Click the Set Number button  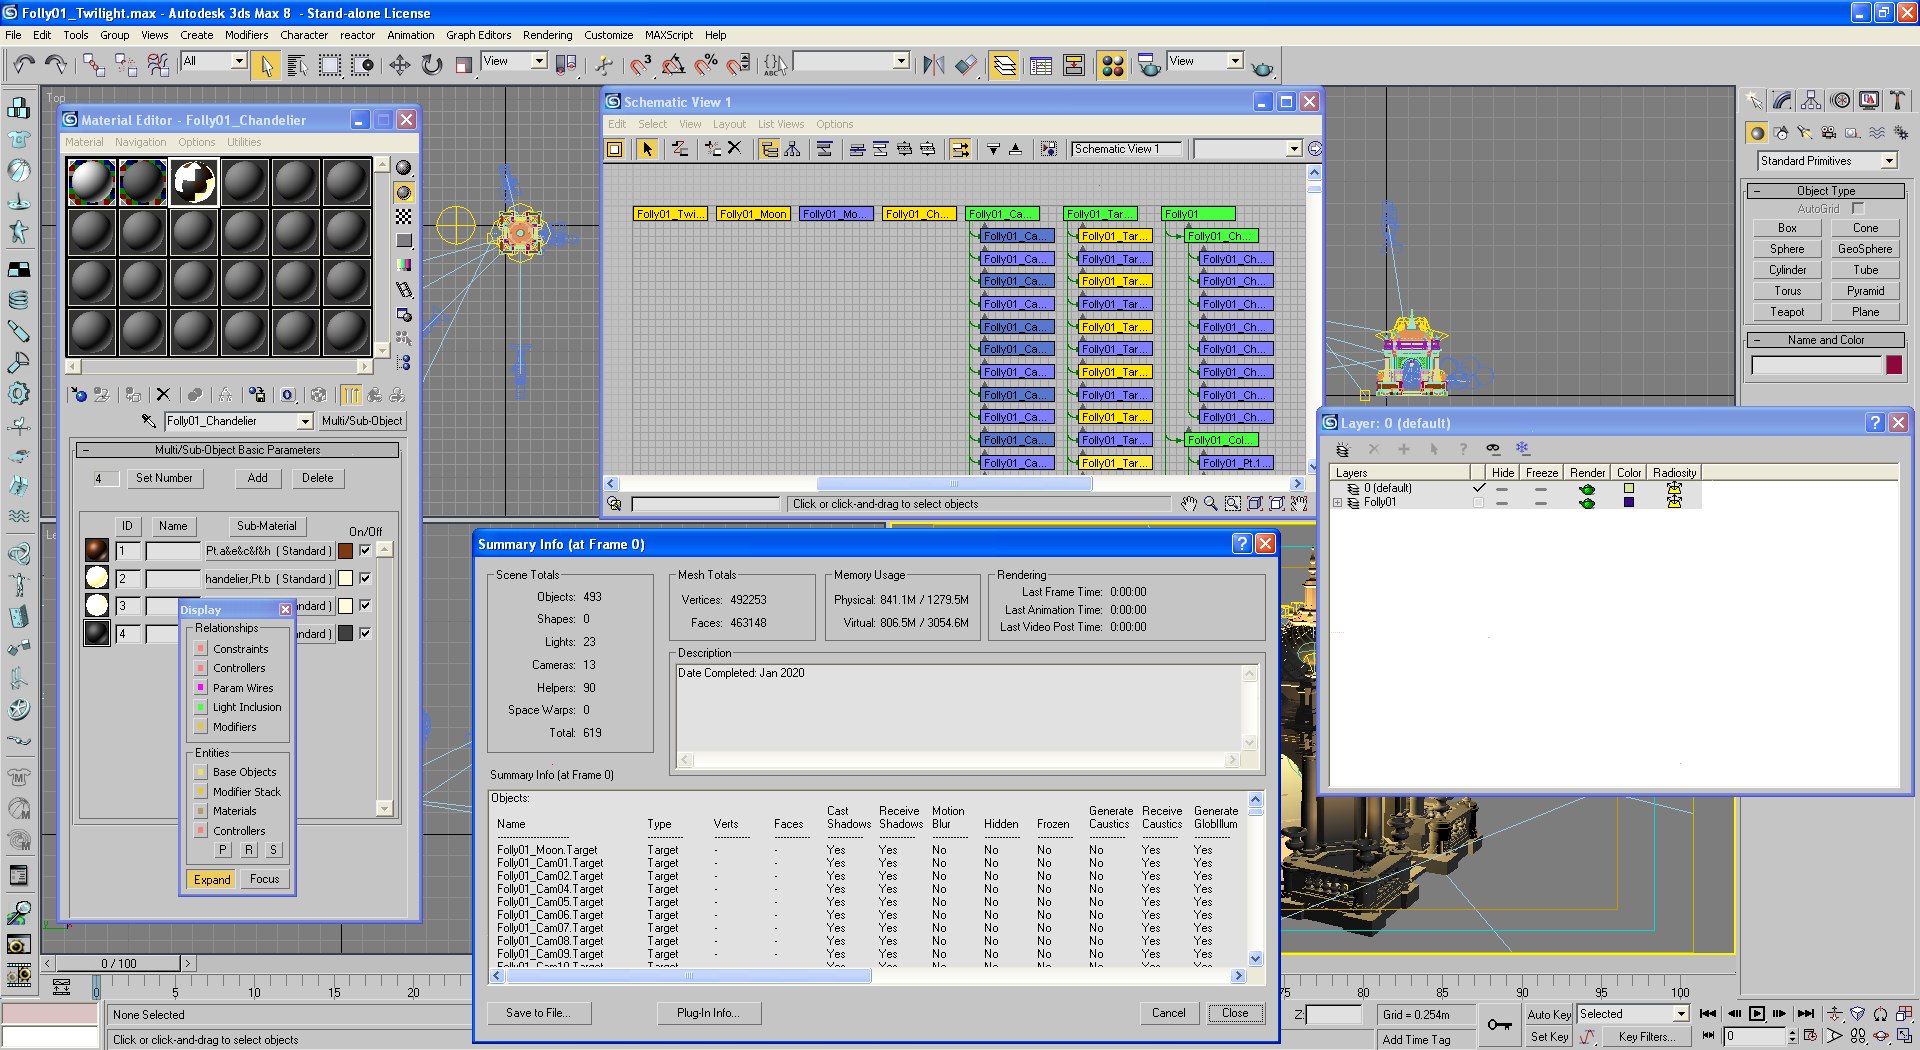[x=164, y=478]
